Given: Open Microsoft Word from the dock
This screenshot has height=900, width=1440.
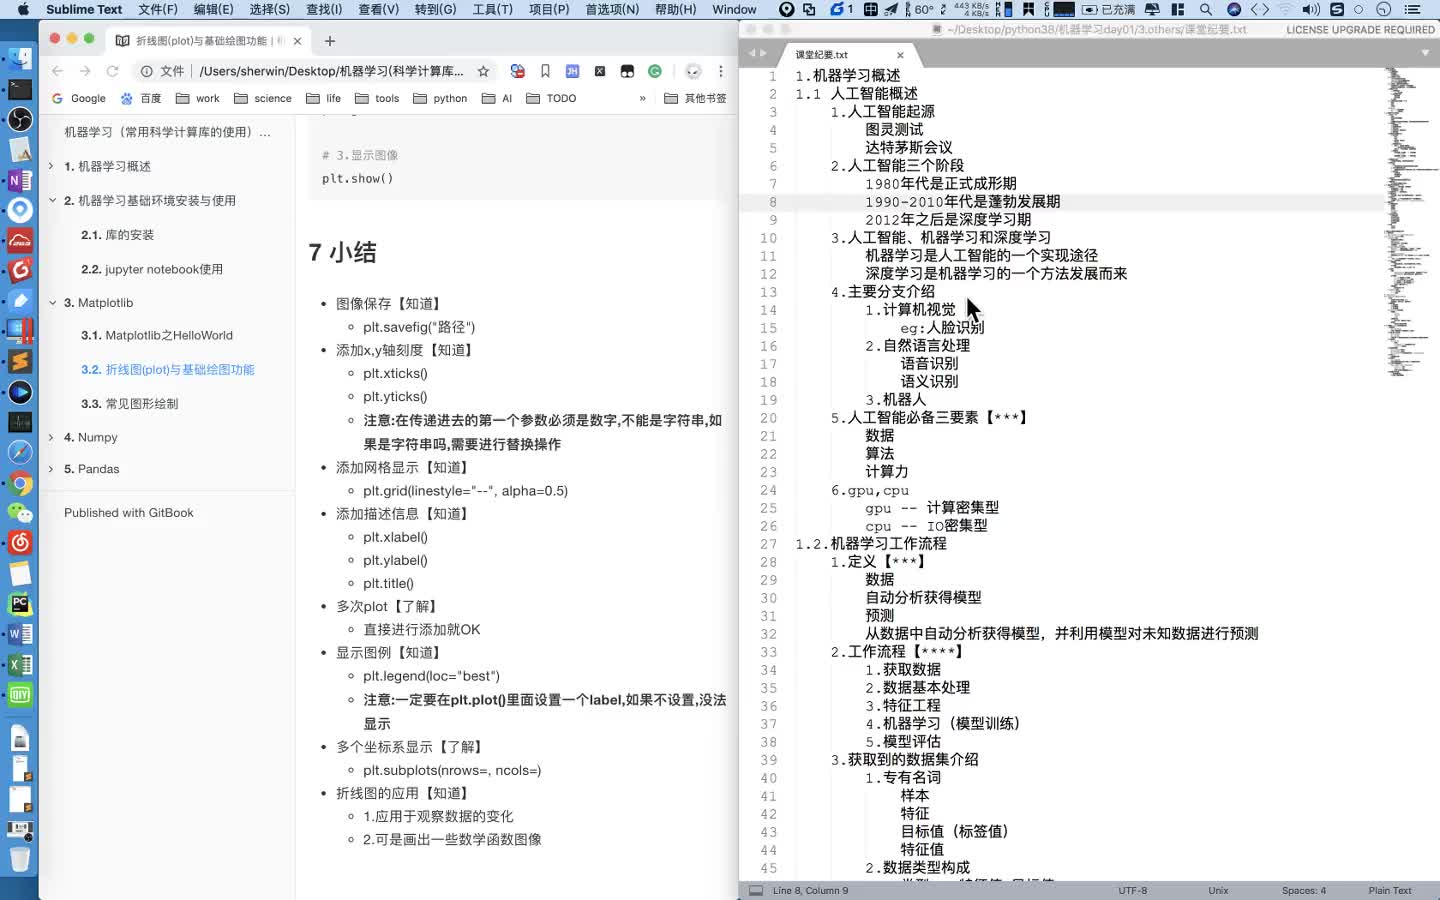Looking at the screenshot, I should (x=19, y=634).
